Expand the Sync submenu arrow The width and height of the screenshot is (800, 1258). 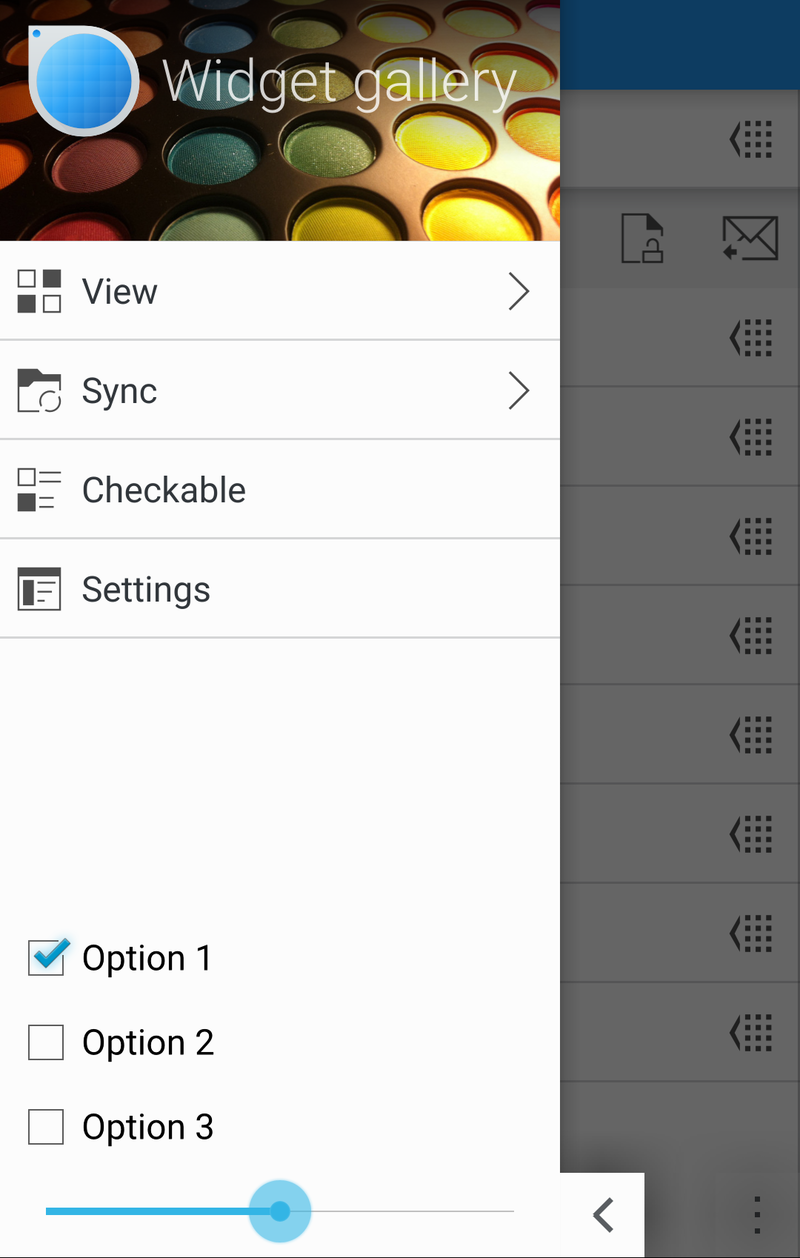click(518, 391)
